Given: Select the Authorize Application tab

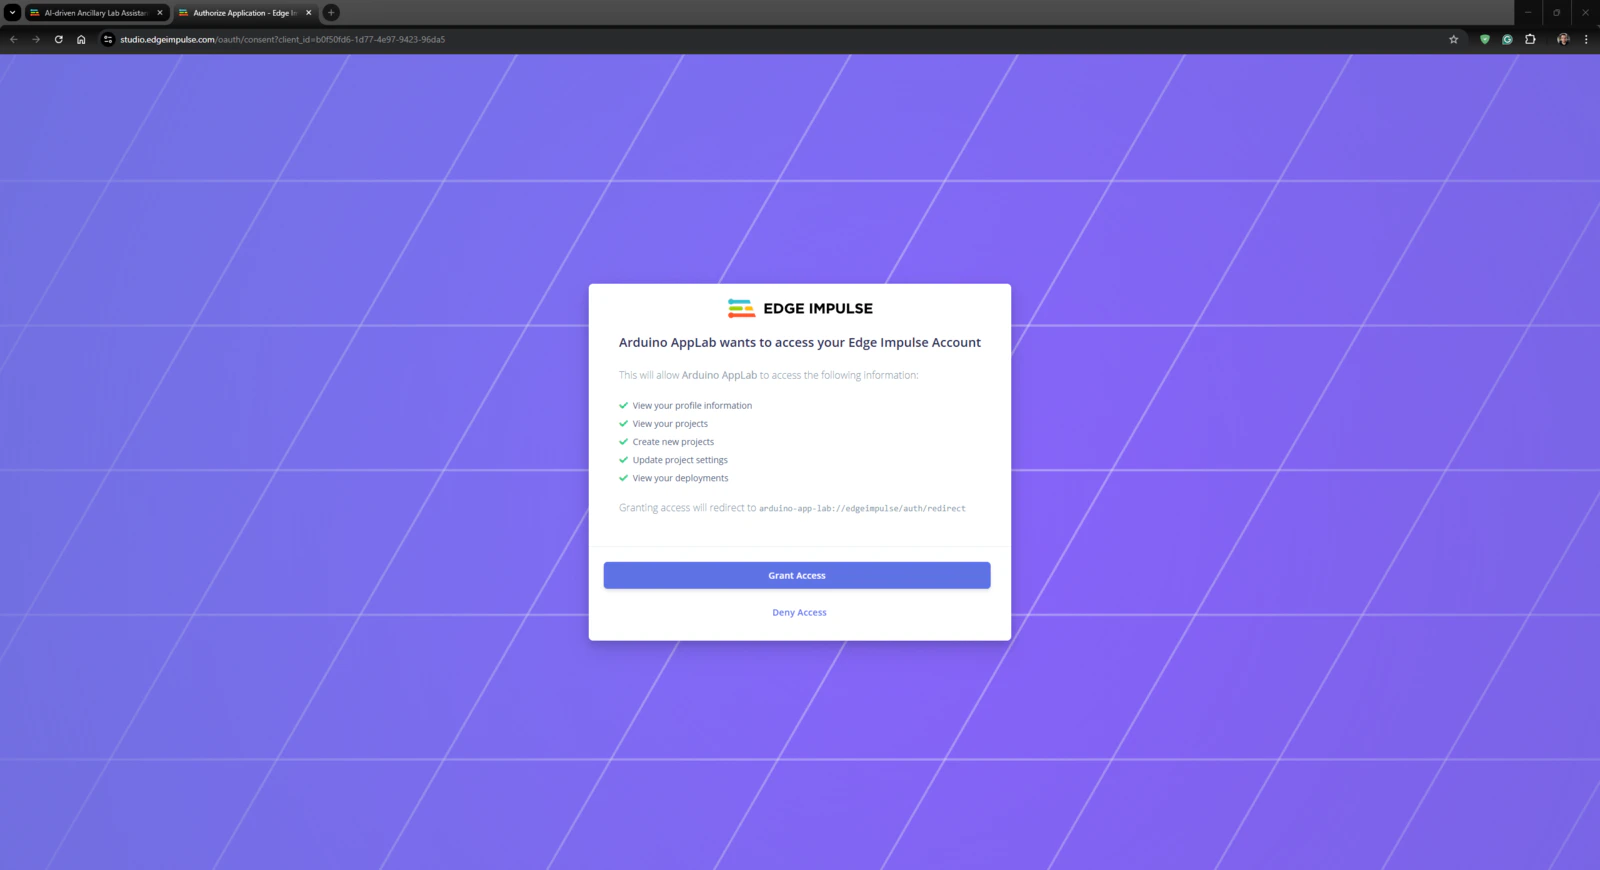Looking at the screenshot, I should click(x=245, y=13).
